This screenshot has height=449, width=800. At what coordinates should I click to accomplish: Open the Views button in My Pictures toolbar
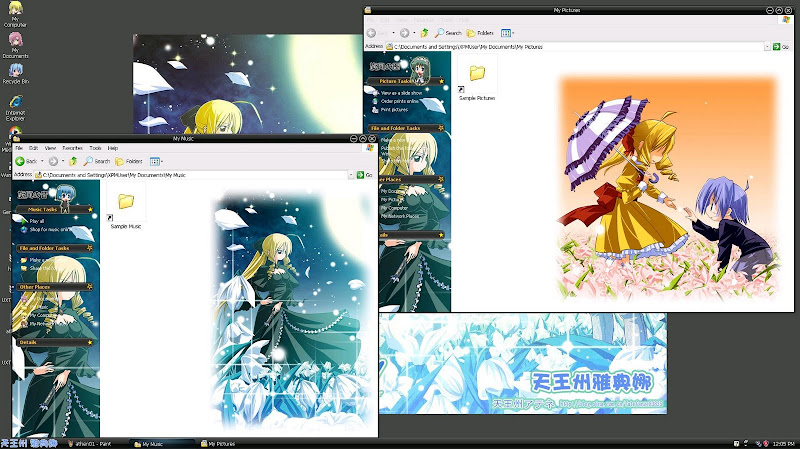click(x=506, y=33)
